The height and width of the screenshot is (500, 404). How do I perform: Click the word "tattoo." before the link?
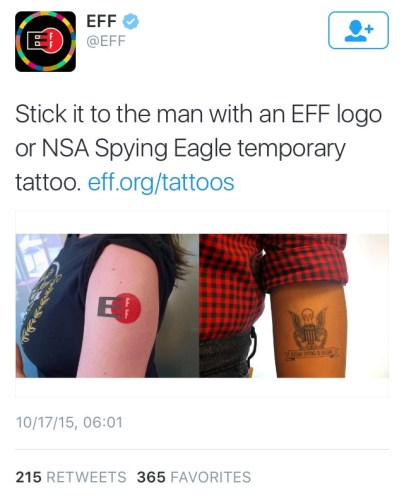(48, 183)
